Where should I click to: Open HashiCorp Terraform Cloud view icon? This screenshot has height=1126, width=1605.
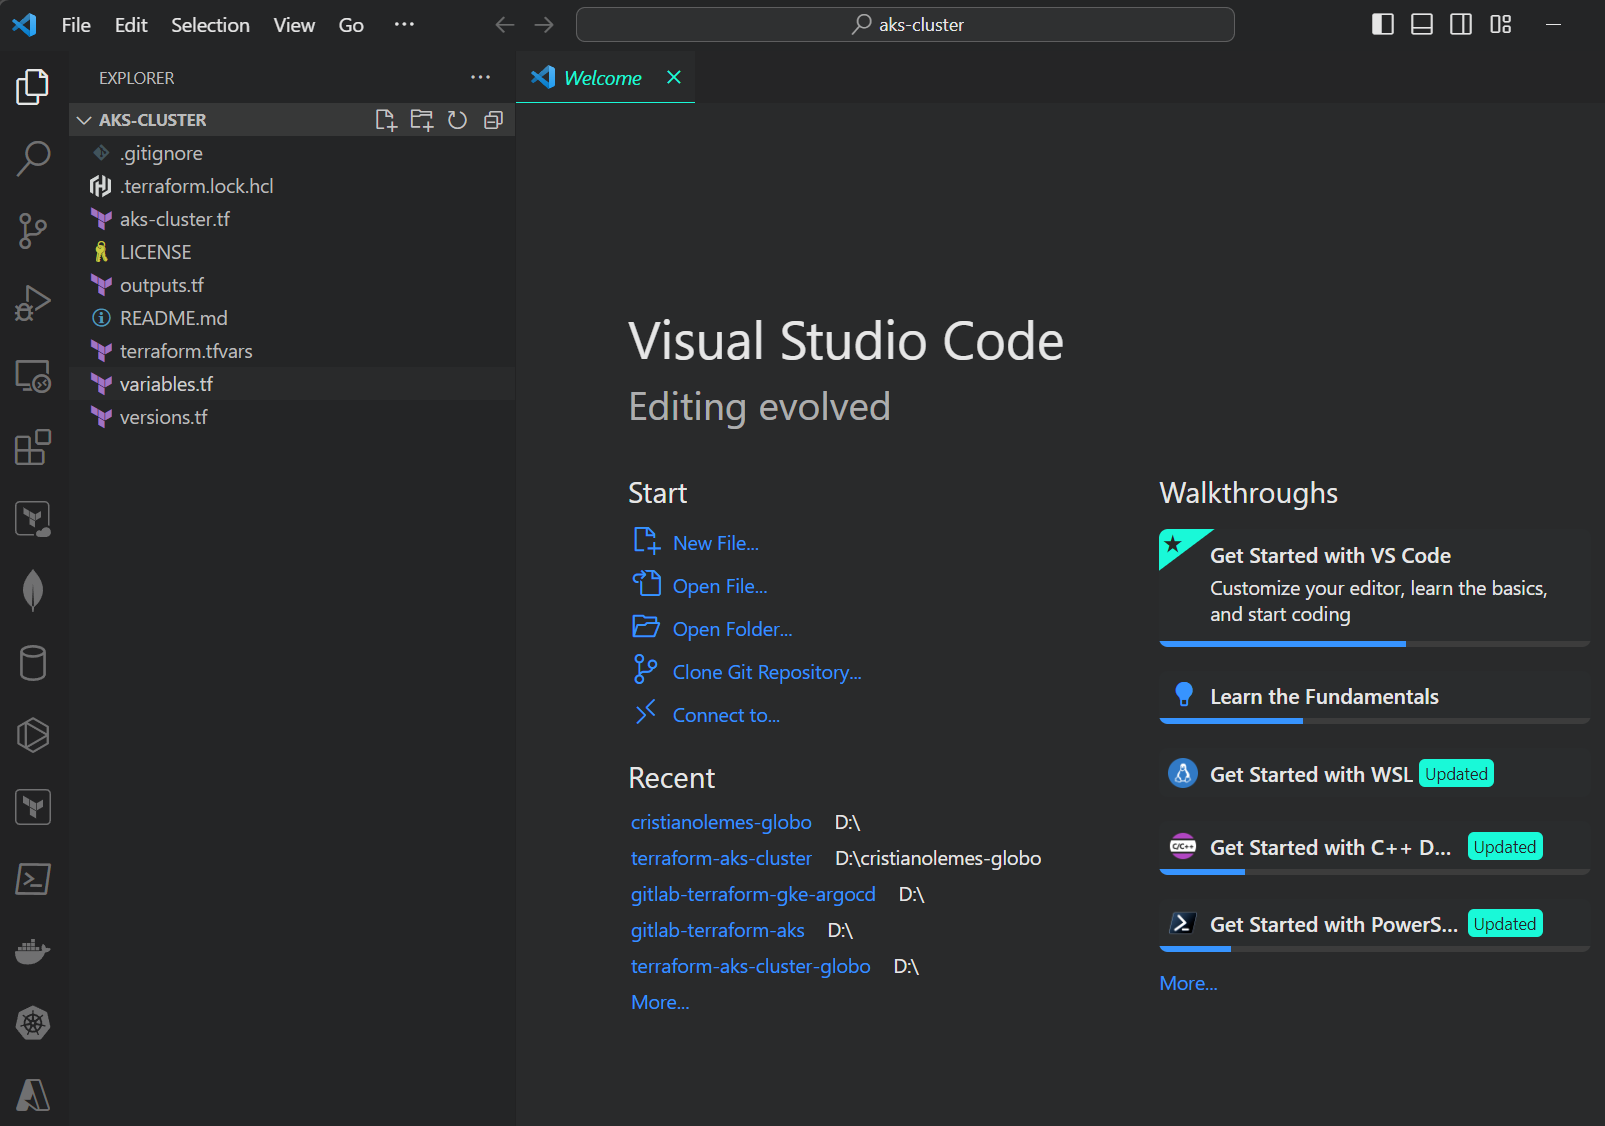pos(33,519)
